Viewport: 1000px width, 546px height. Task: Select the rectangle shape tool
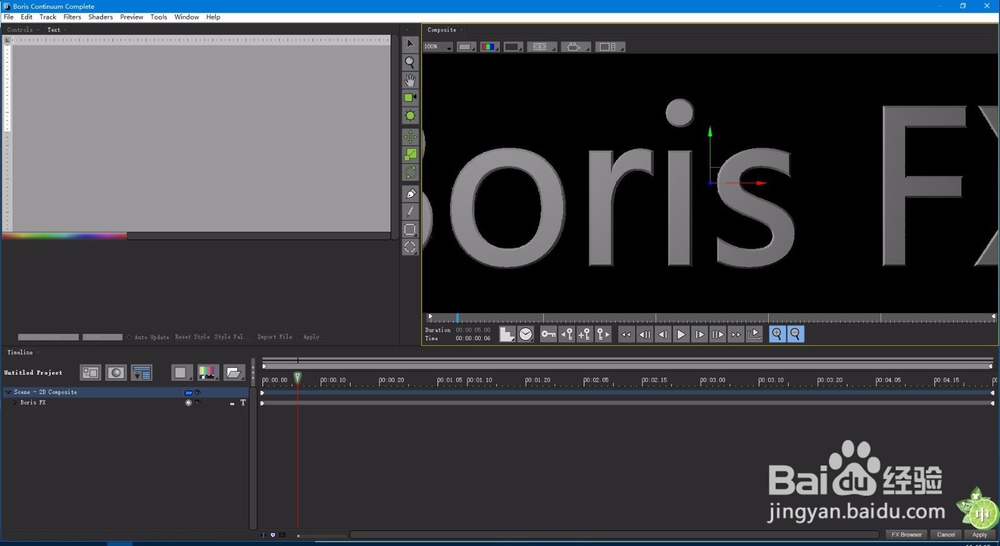[410, 229]
